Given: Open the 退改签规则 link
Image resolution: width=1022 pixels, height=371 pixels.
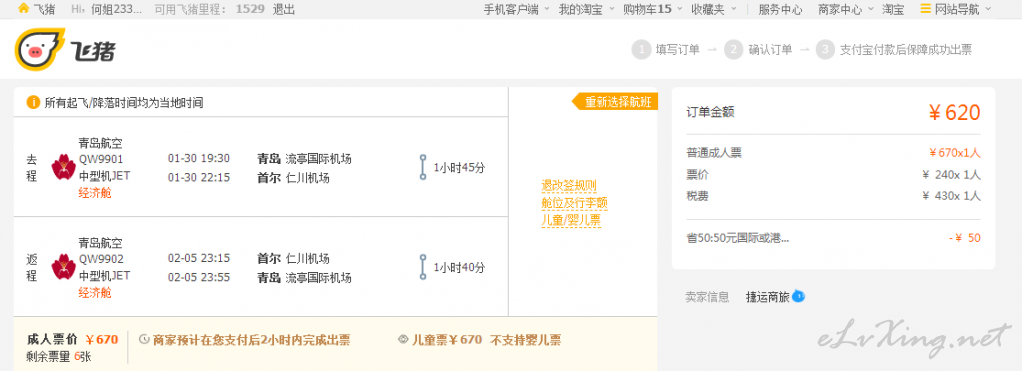Looking at the screenshot, I should [569, 186].
